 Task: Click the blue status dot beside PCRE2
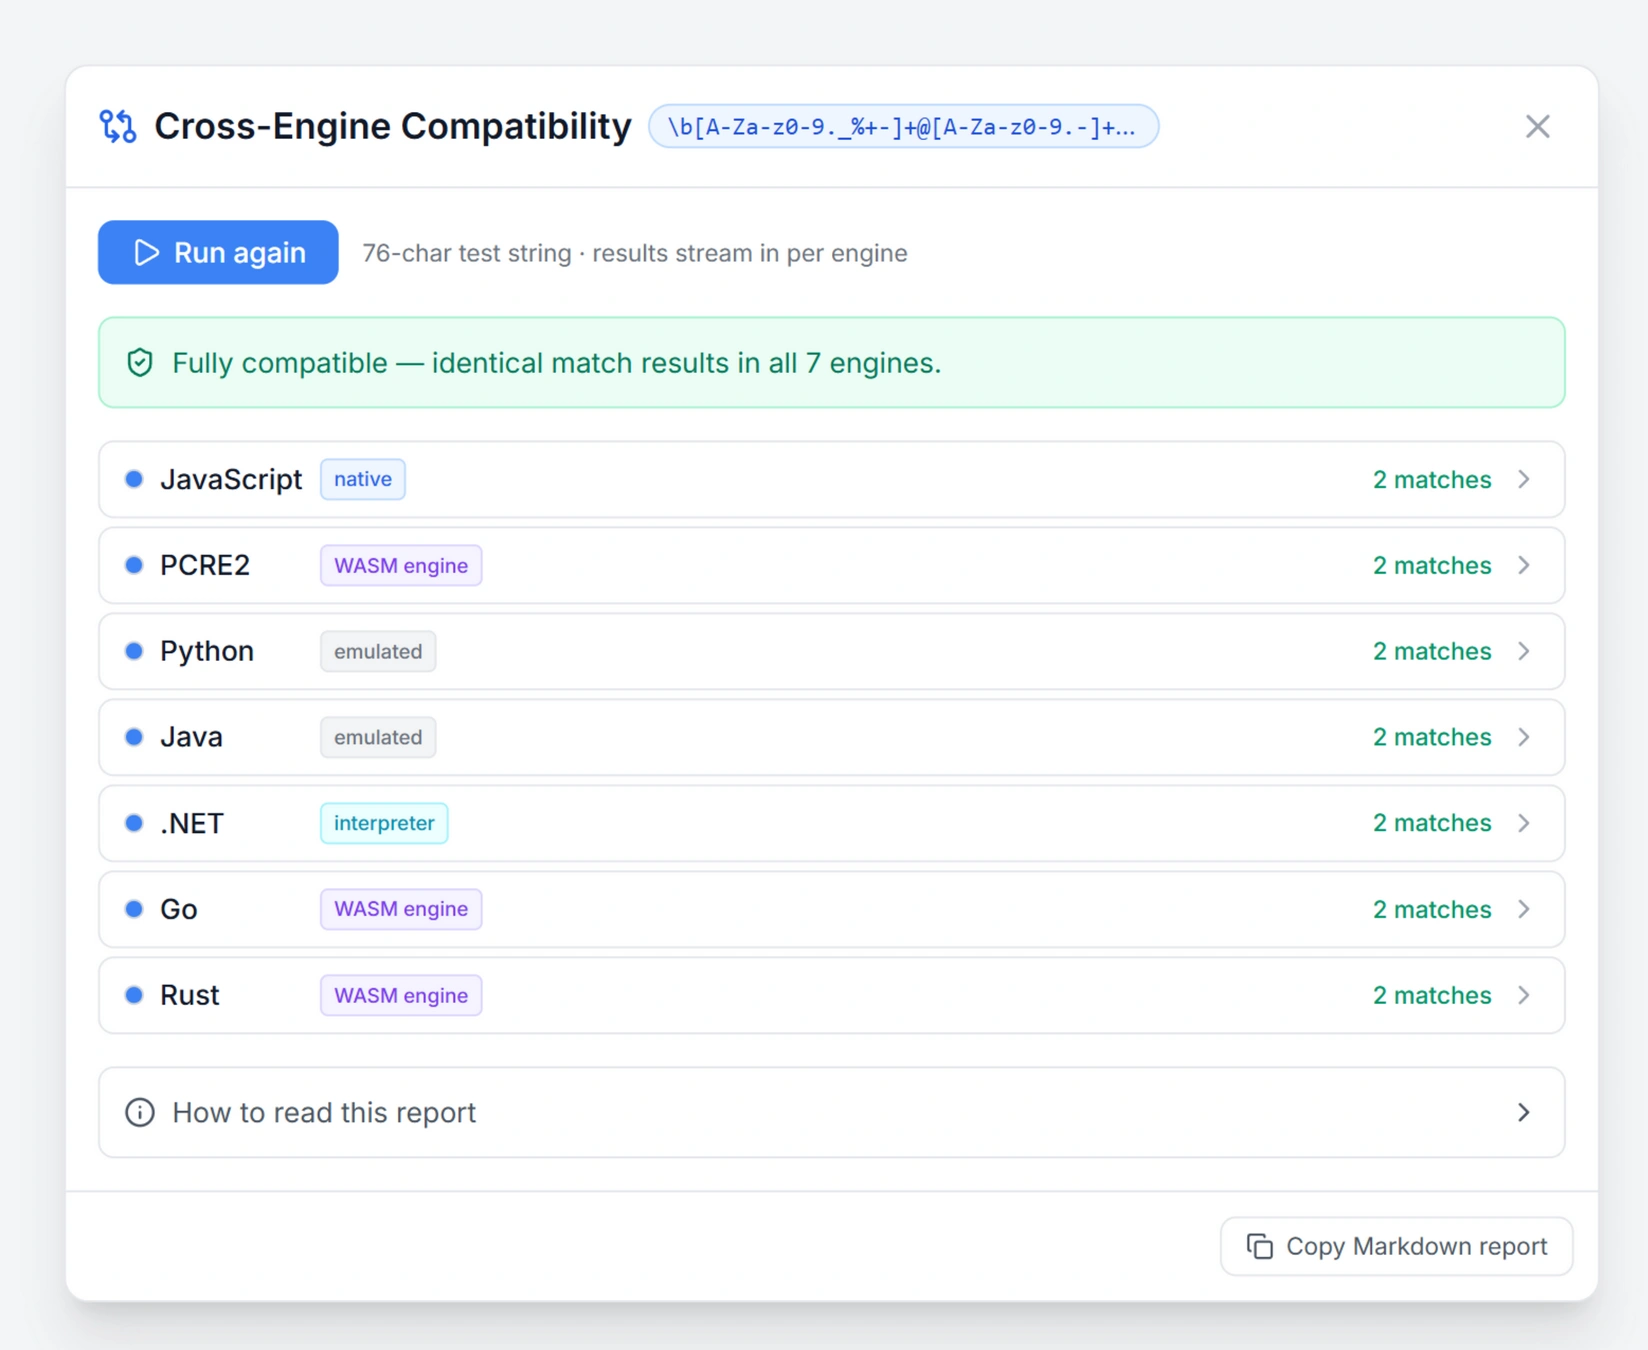[x=134, y=565]
